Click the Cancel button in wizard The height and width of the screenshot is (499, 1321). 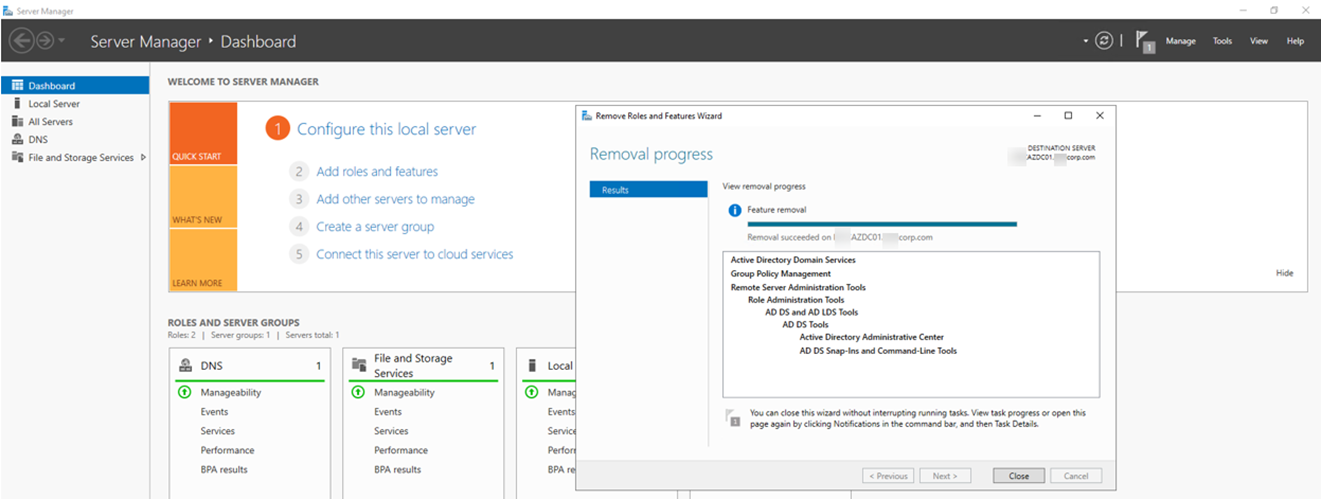(x=1076, y=476)
